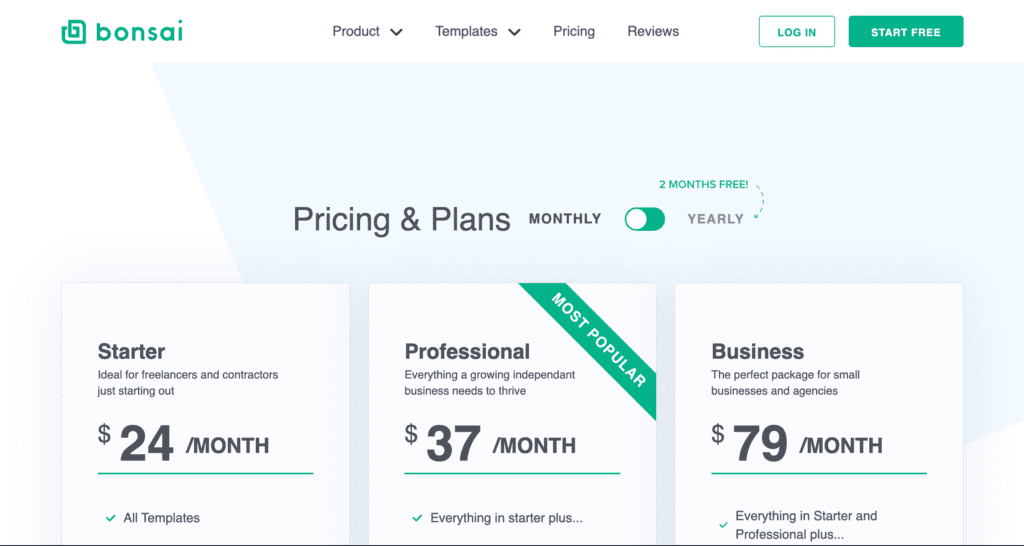The image size is (1024, 546).
Task: Open the Templates menu
Action: [466, 32]
